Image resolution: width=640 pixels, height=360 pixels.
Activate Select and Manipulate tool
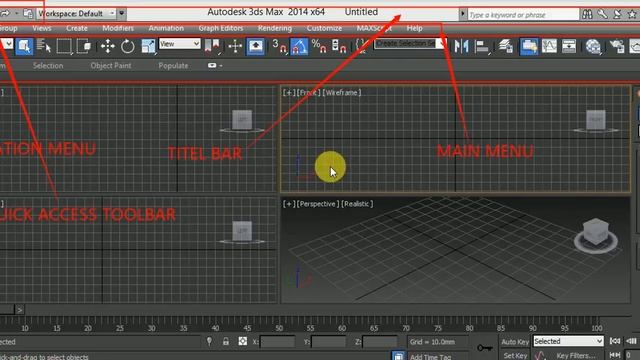point(235,46)
